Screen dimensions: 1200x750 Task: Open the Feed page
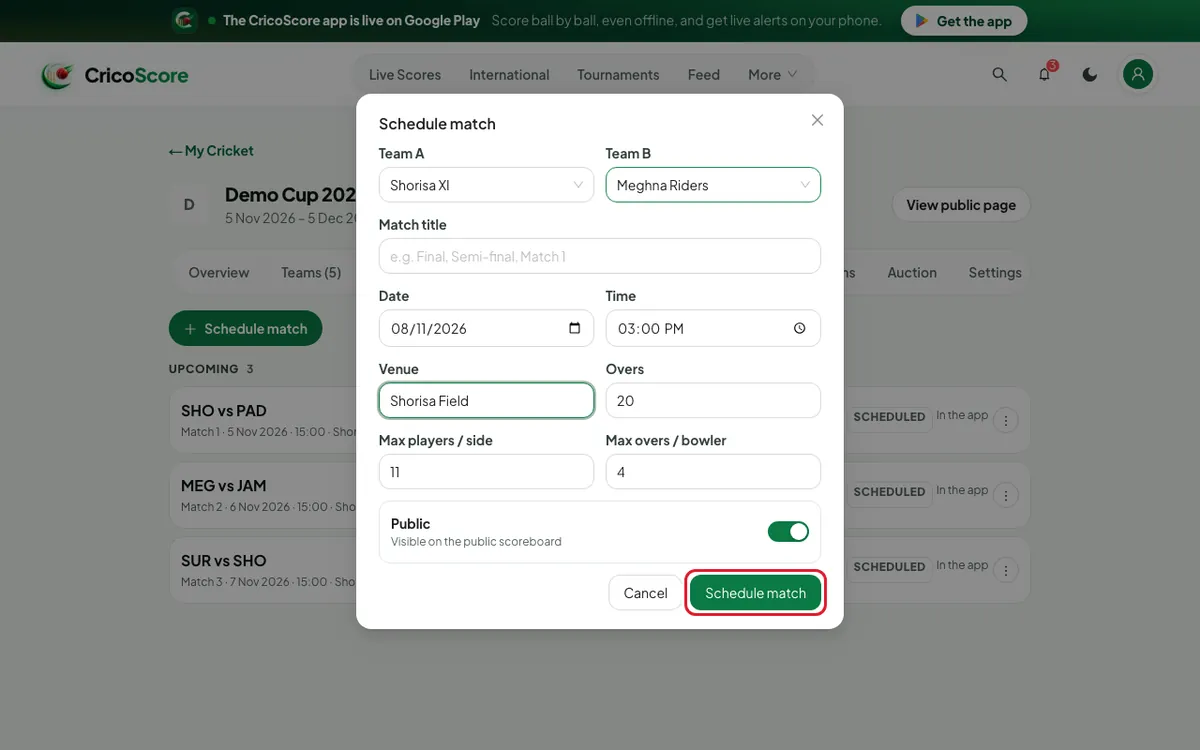click(x=703, y=74)
